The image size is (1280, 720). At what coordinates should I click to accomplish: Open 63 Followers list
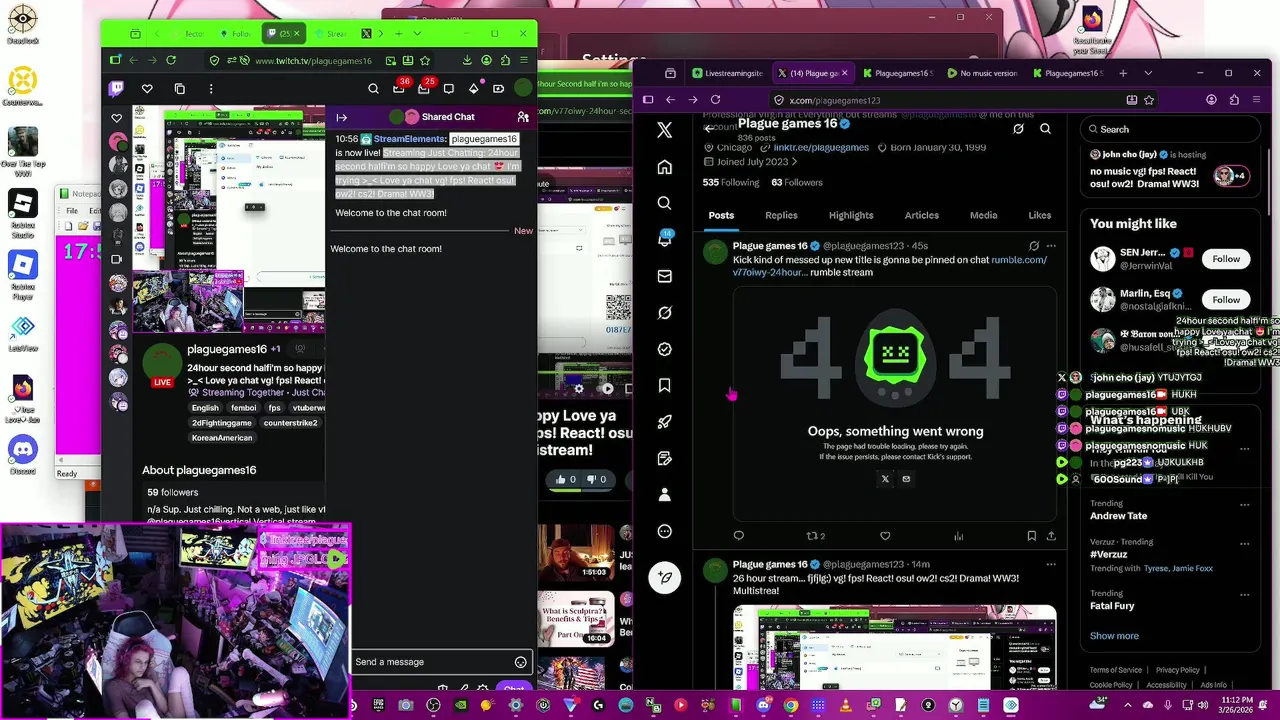tap(797, 182)
